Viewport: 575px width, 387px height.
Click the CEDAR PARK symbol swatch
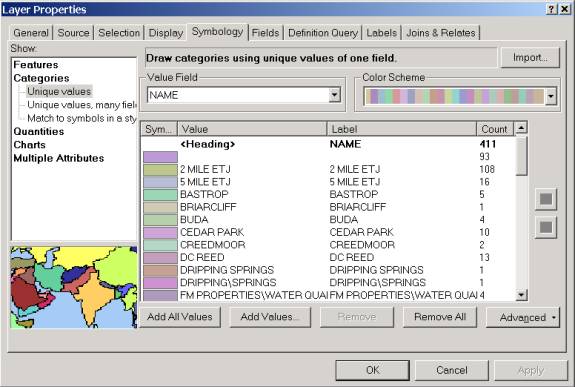point(160,233)
